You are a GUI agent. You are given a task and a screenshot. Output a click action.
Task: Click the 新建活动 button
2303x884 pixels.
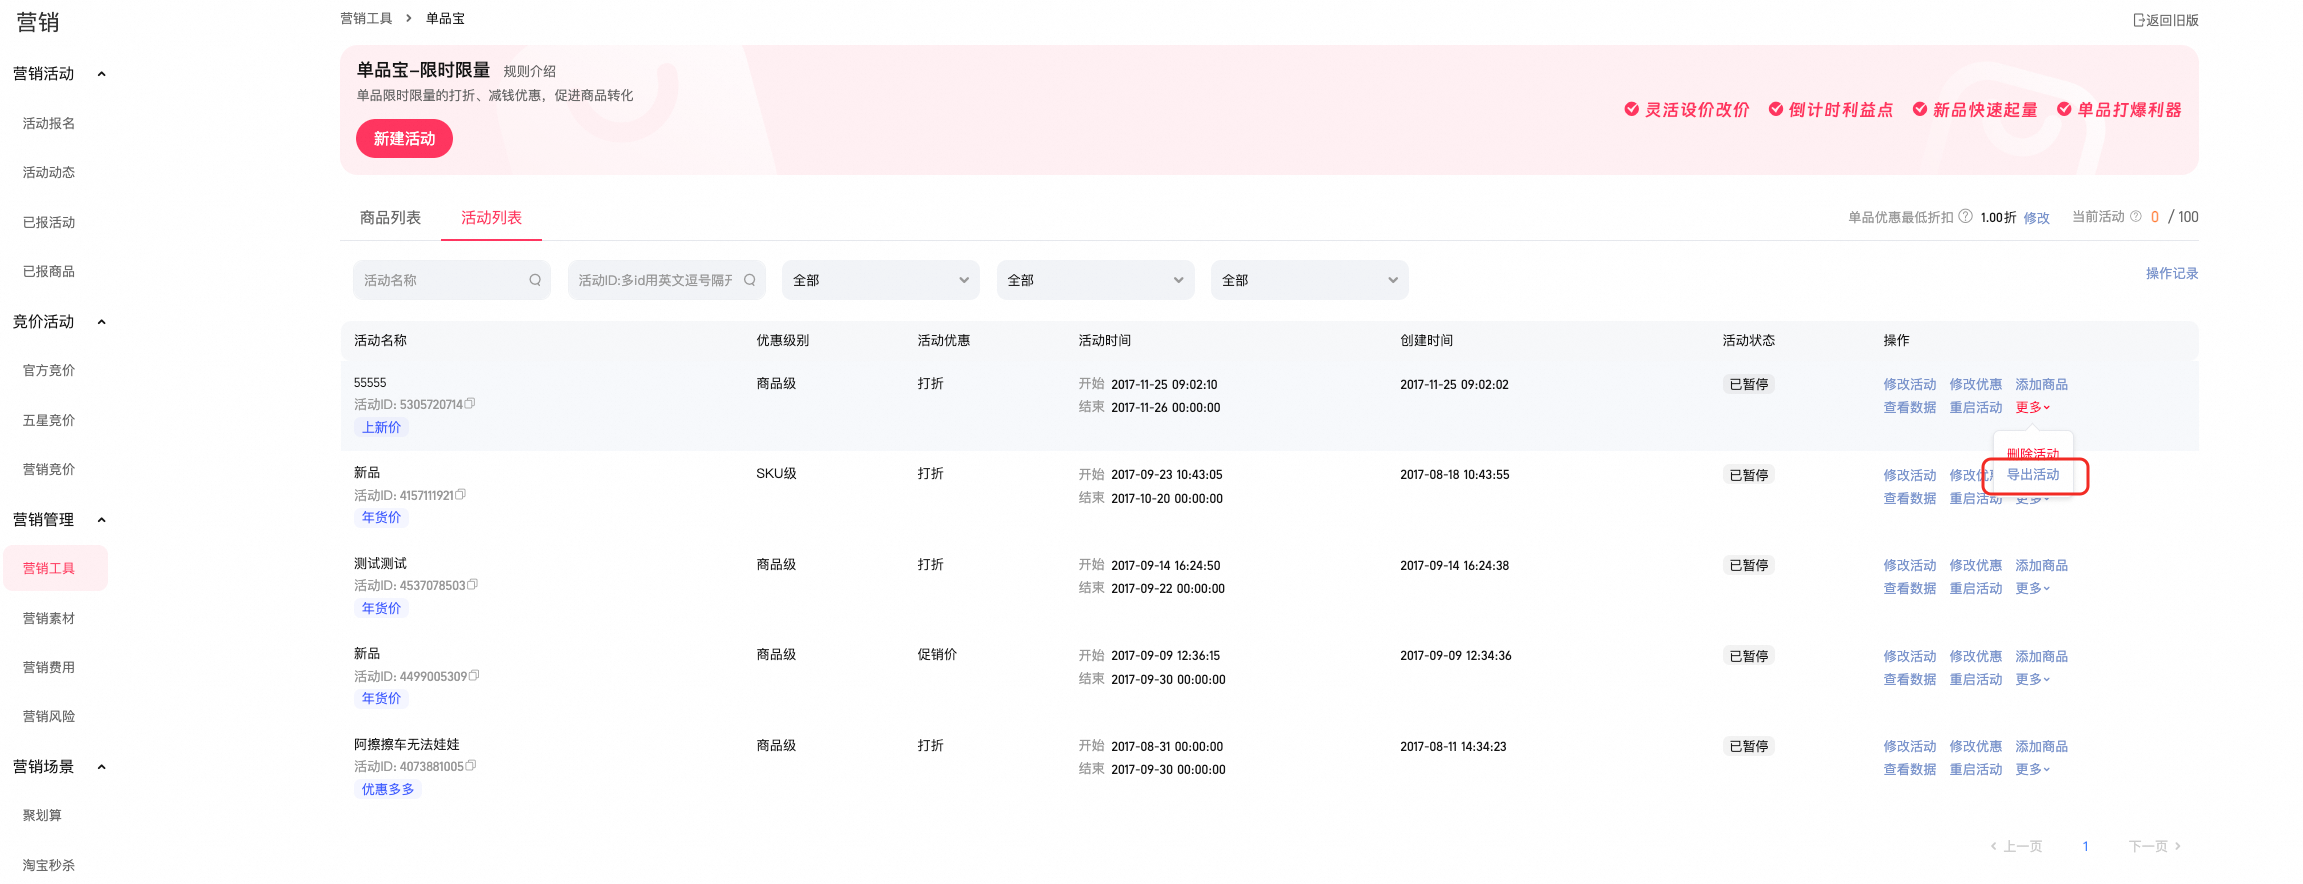click(404, 139)
